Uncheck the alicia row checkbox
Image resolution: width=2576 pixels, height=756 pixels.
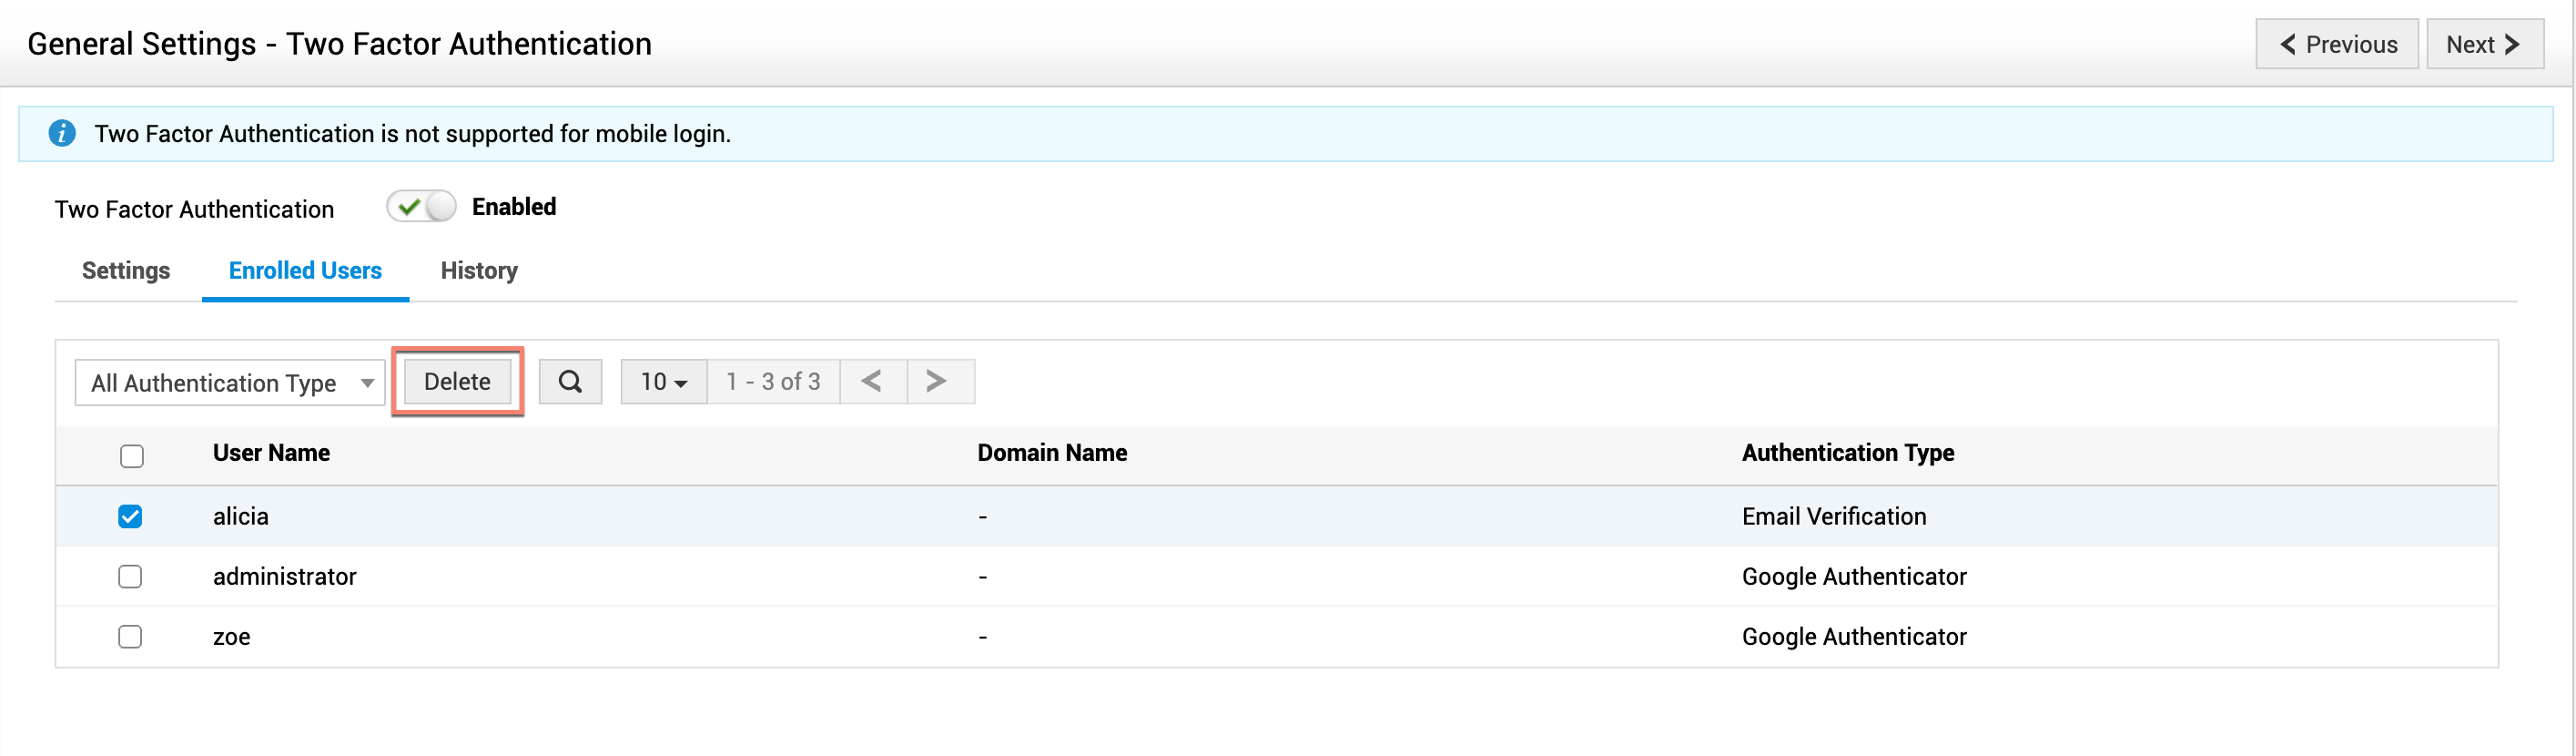(130, 516)
